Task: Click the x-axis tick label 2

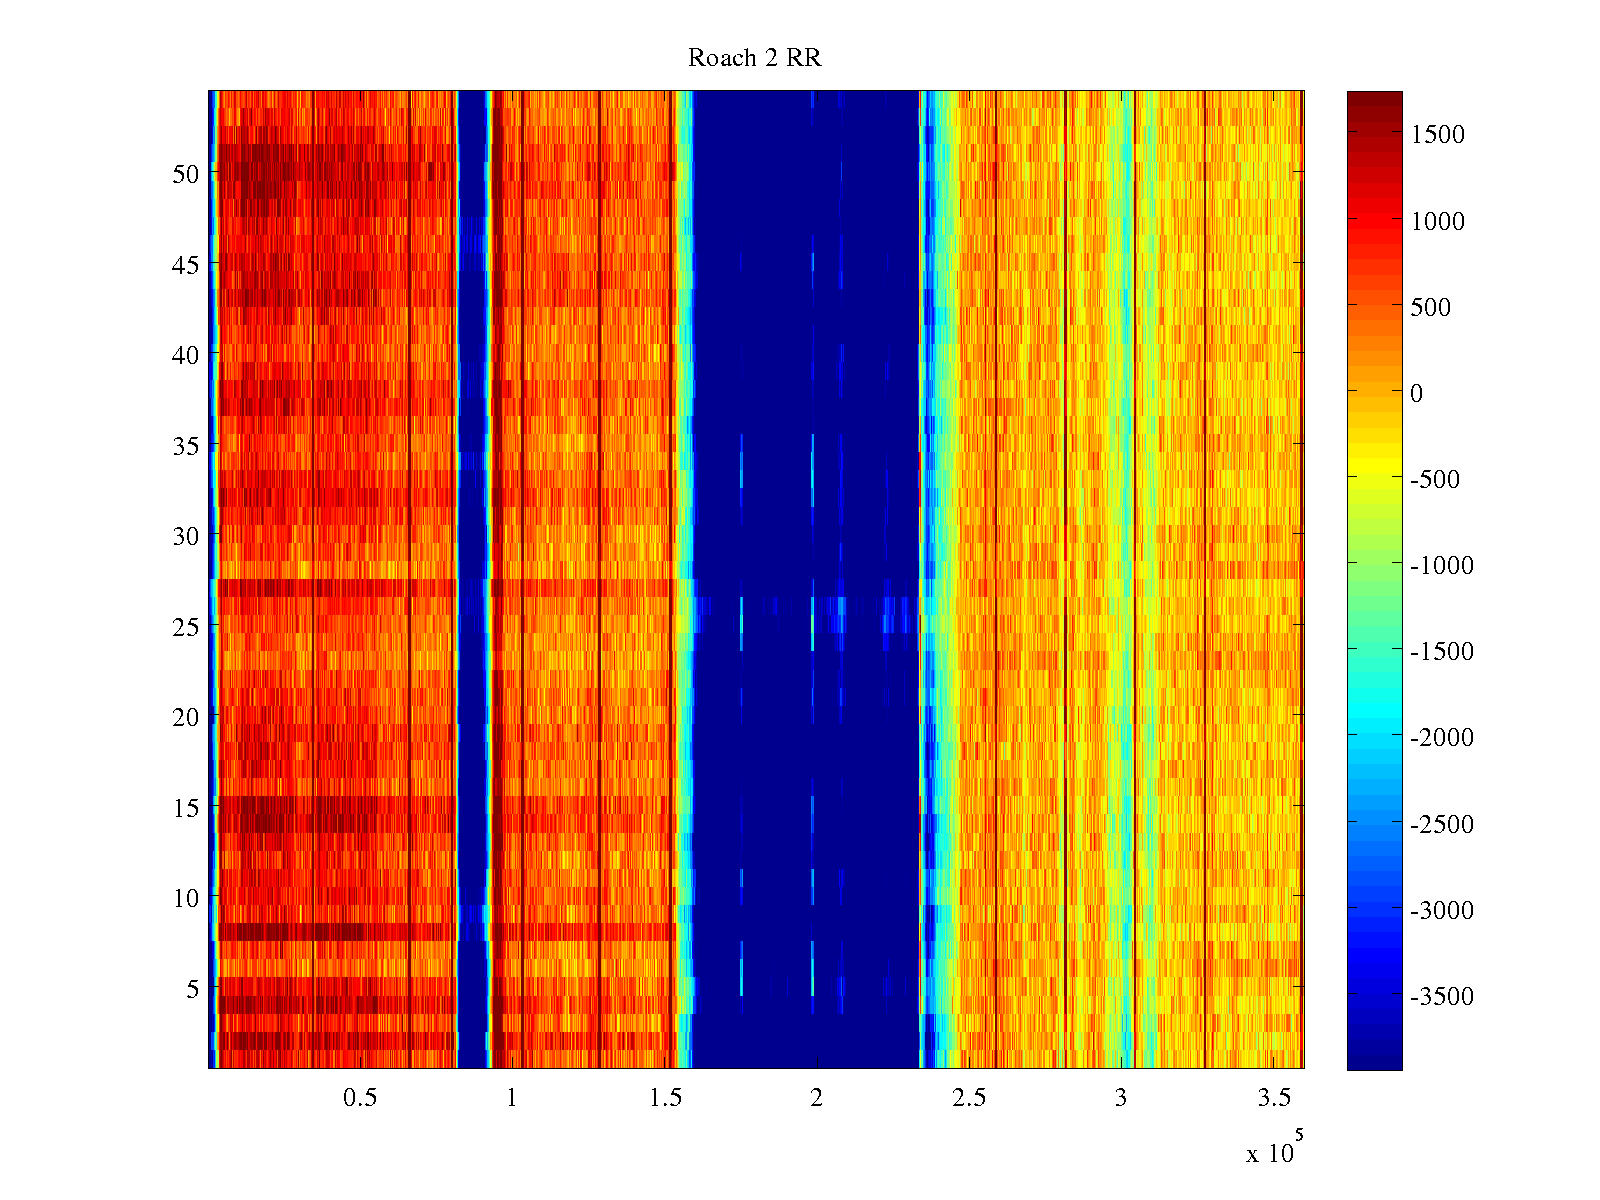Action: (817, 1098)
